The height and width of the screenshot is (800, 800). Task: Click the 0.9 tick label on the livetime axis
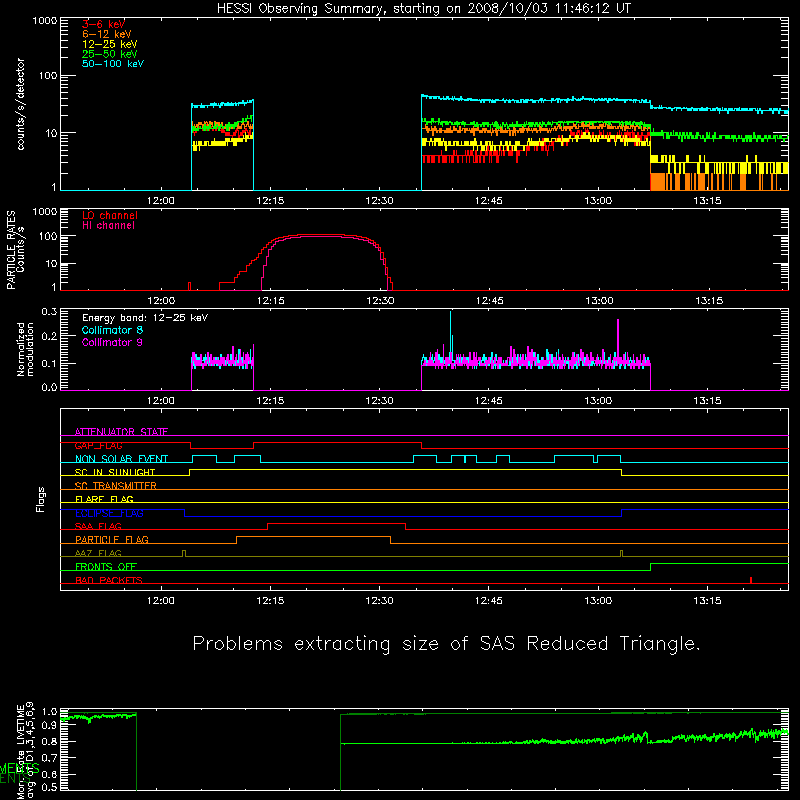pos(49,725)
